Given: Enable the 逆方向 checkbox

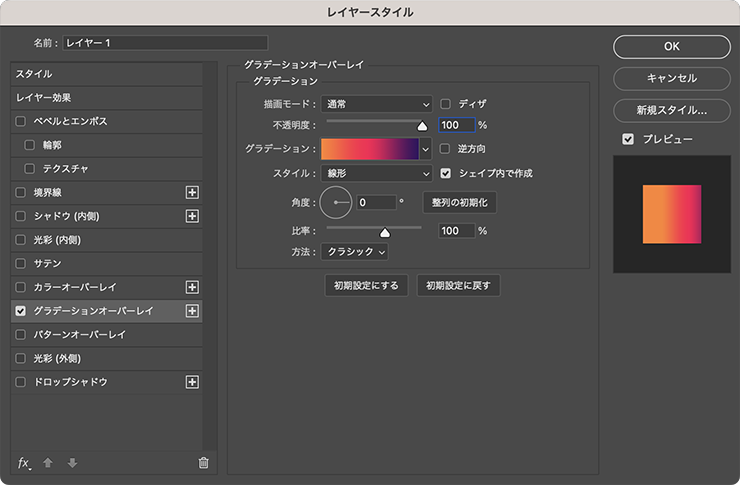Looking at the screenshot, I should [x=446, y=149].
